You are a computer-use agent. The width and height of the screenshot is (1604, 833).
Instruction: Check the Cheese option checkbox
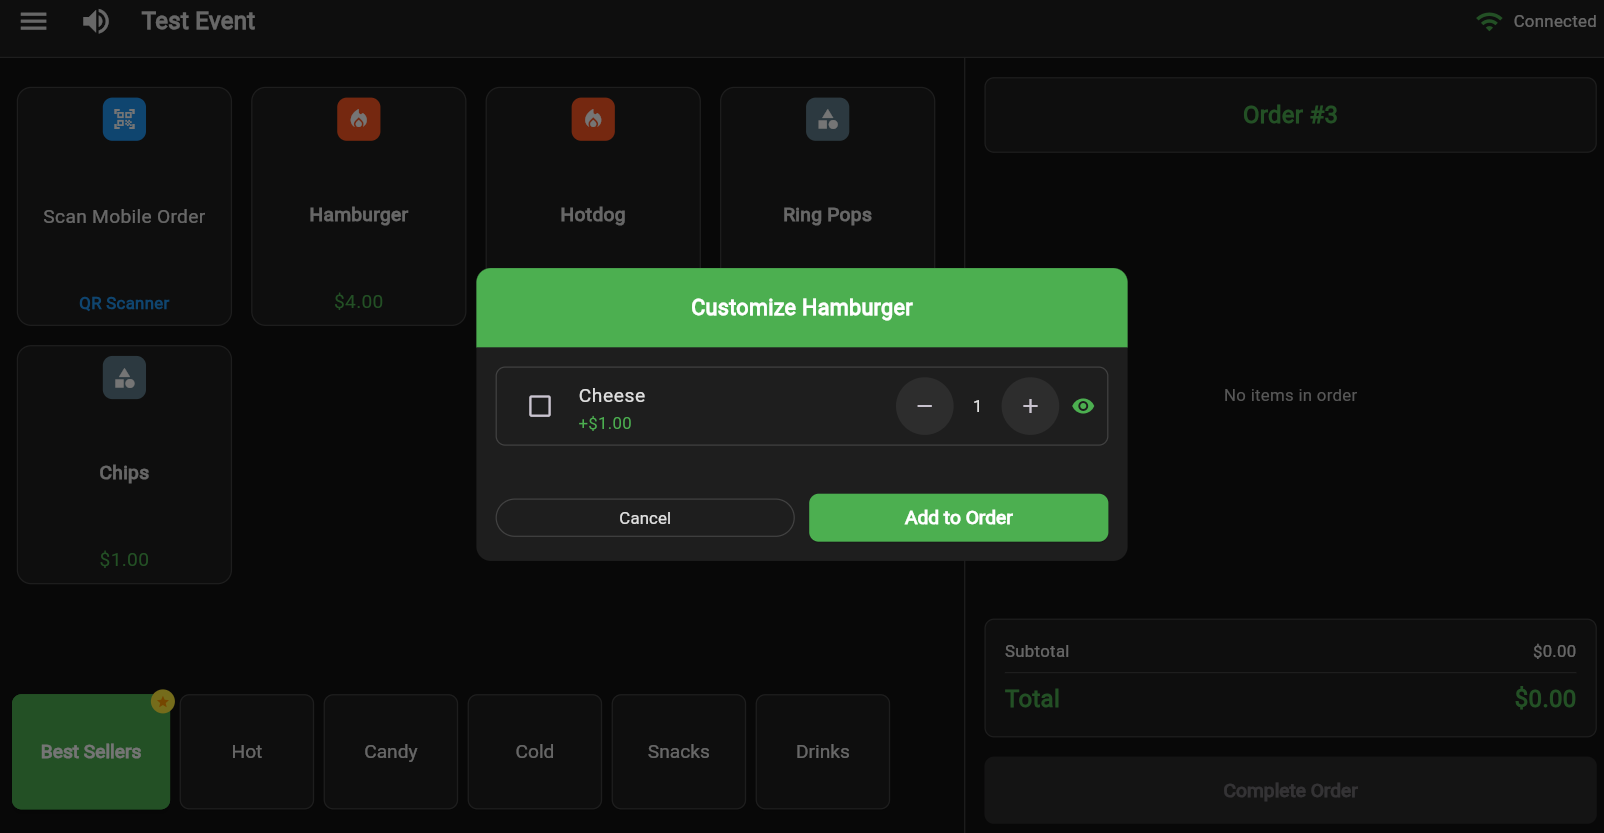point(540,406)
